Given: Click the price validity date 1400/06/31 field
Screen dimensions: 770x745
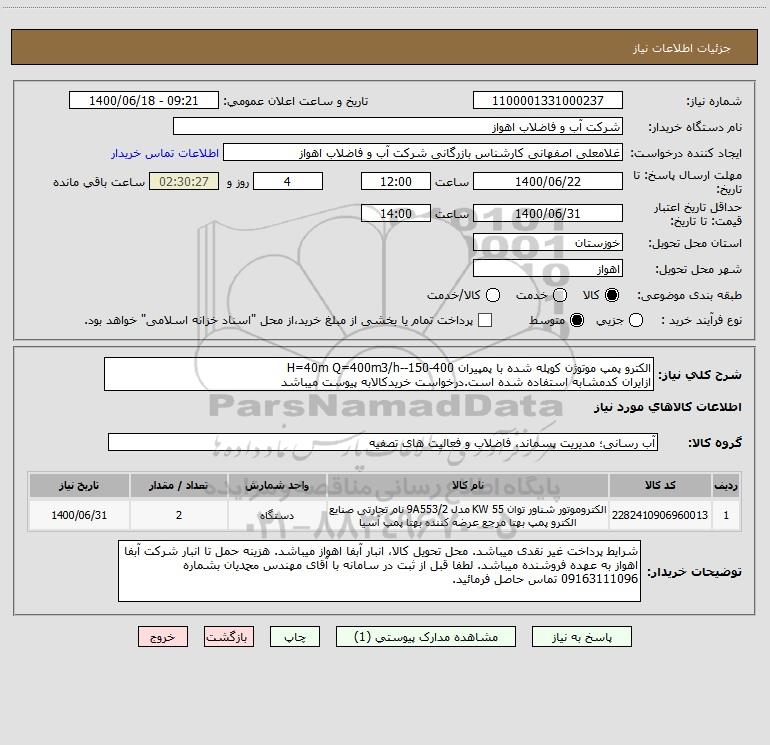Looking at the screenshot, I should pyautogui.click(x=548, y=213).
